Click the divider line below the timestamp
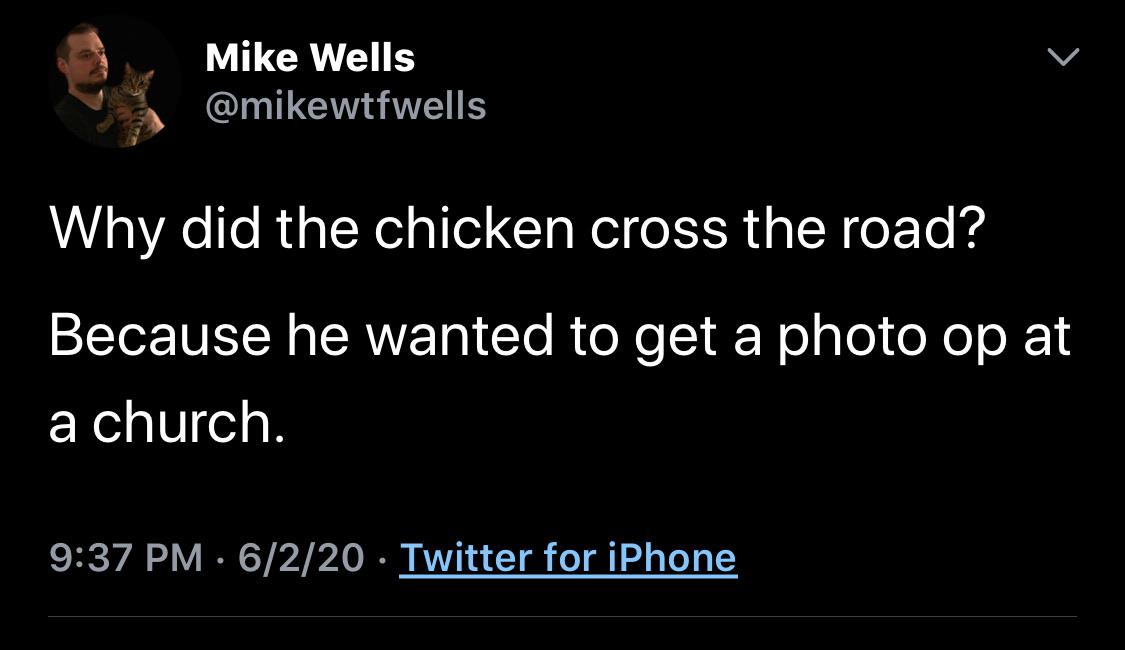Image resolution: width=1125 pixels, height=650 pixels. click(x=562, y=616)
